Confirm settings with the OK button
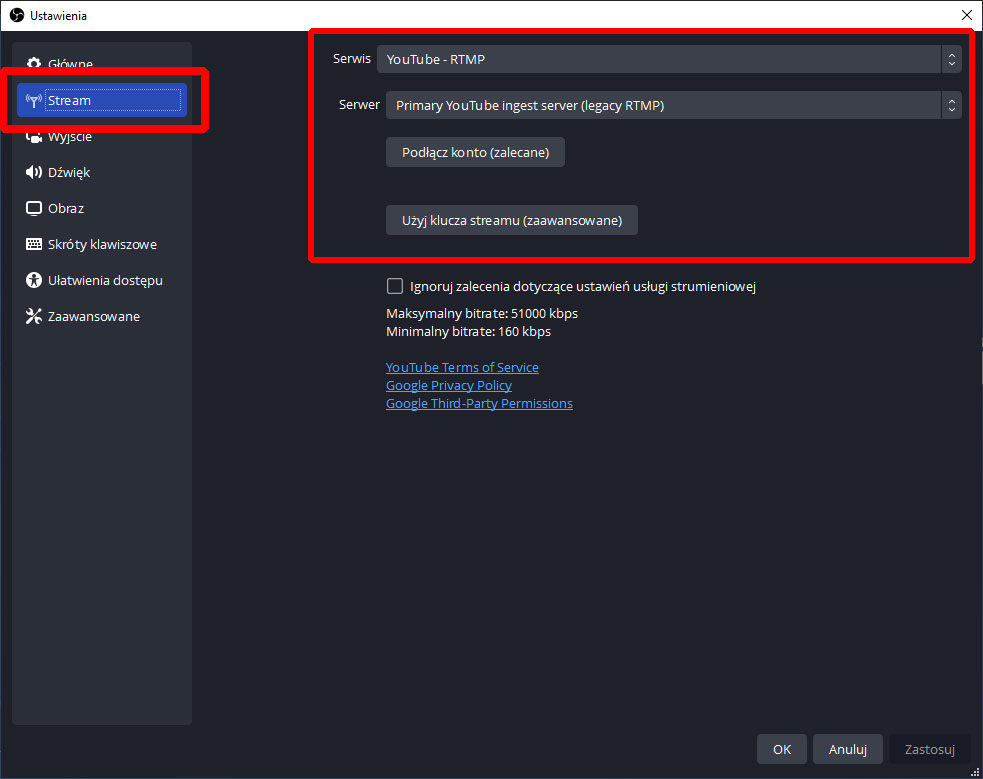This screenshot has height=779, width=983. (x=781, y=749)
